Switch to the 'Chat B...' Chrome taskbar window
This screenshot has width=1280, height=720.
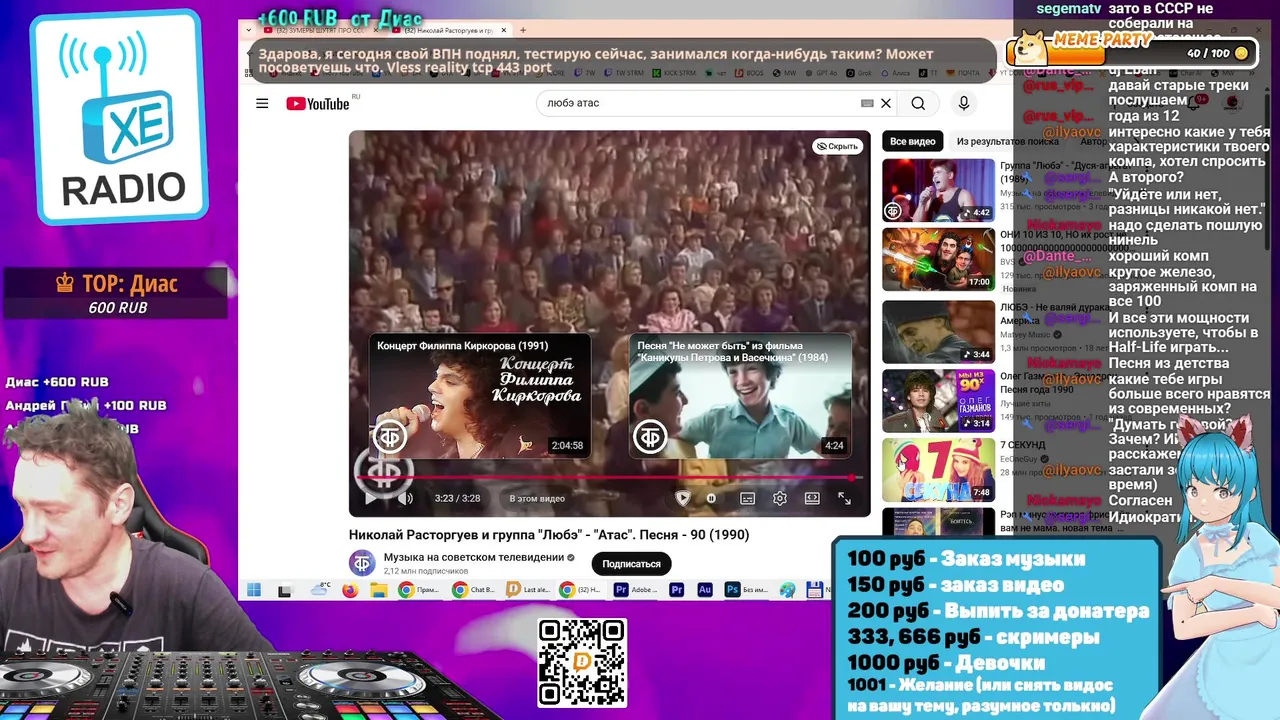tap(473, 590)
